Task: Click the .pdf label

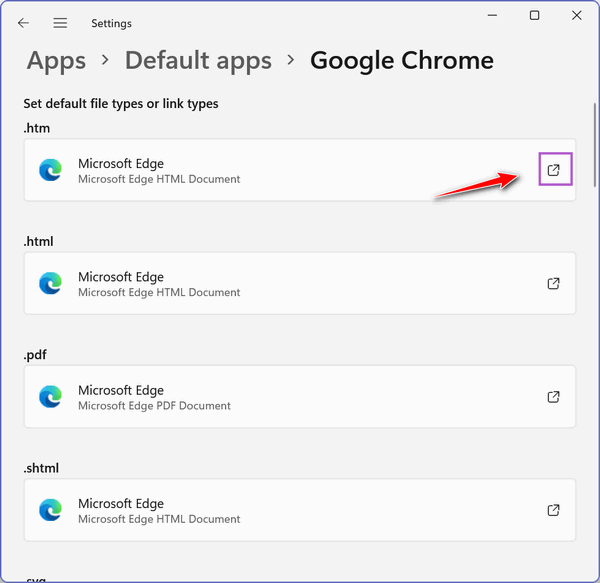Action: 35,355
